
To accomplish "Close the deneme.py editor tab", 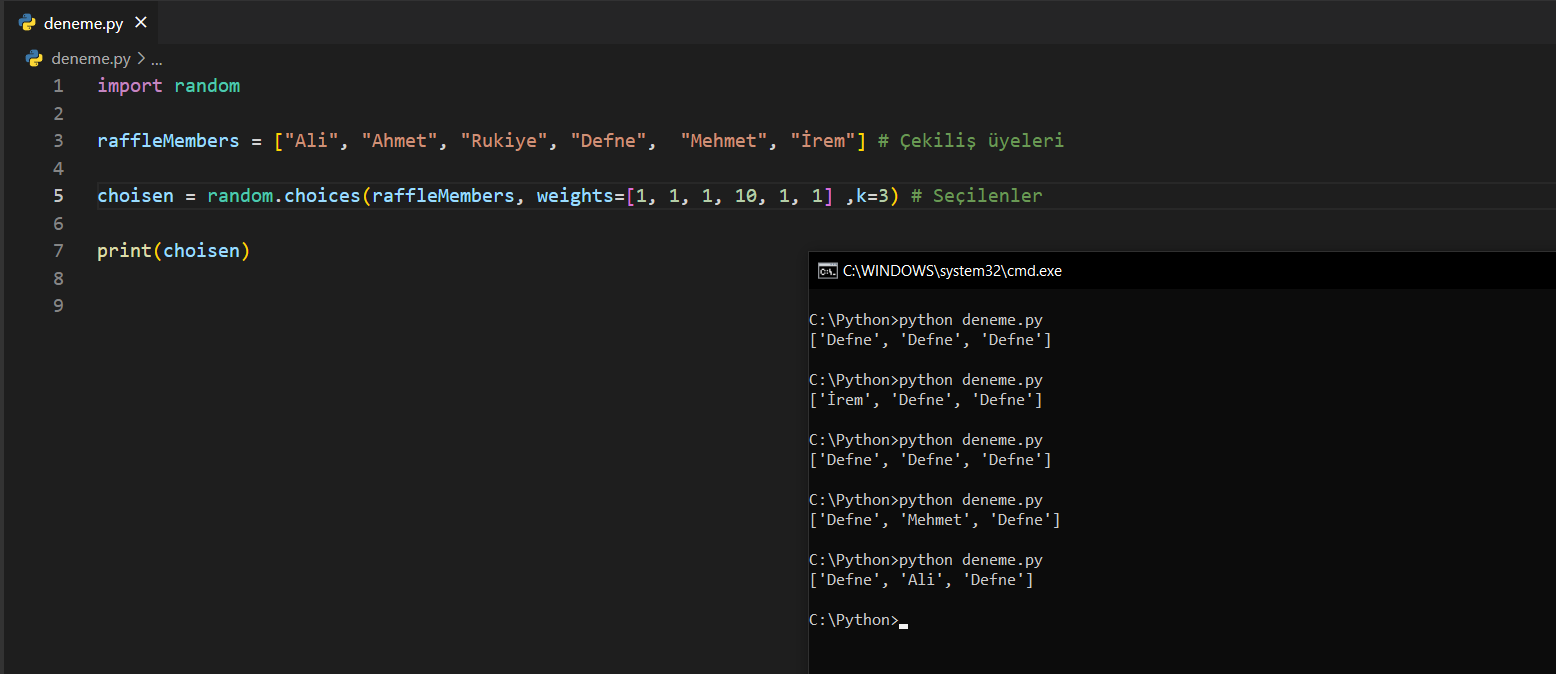I will (140, 22).
